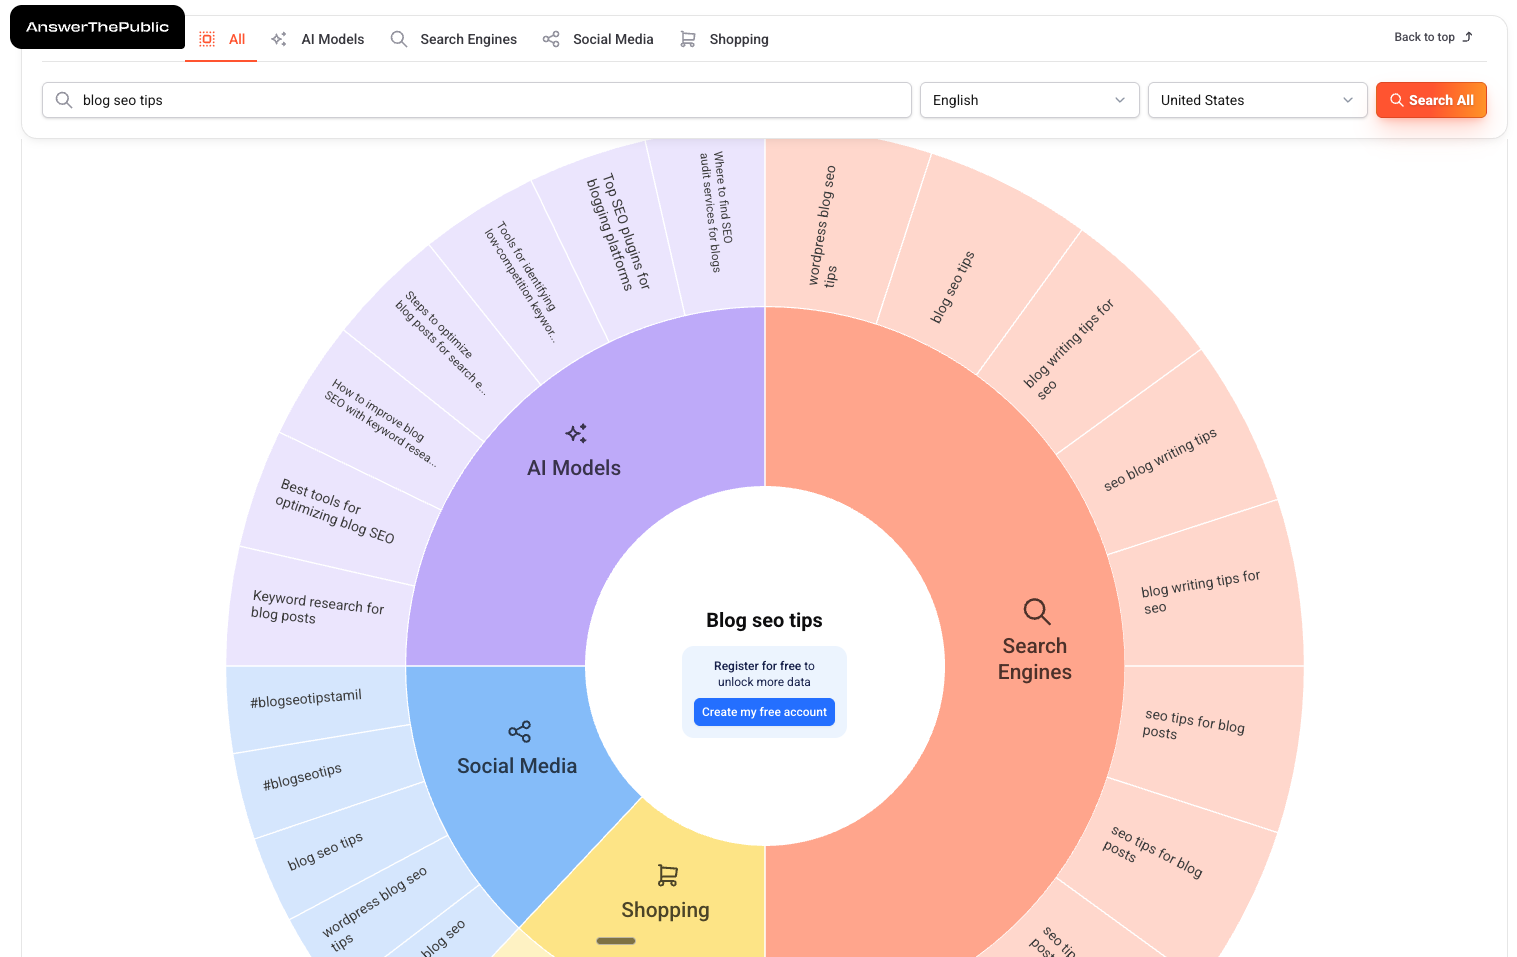Screen dimensions: 1517x957
Task: Click the progress bar under Shopping
Action: click(615, 941)
